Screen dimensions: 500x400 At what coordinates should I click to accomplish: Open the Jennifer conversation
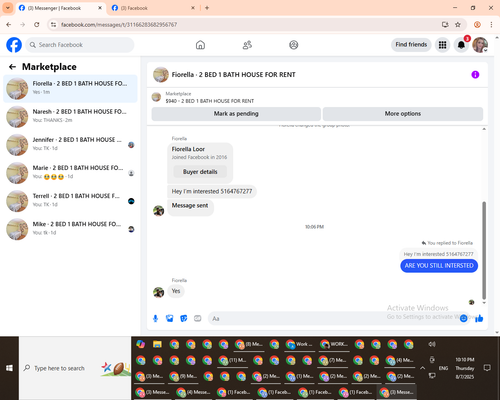(70, 145)
